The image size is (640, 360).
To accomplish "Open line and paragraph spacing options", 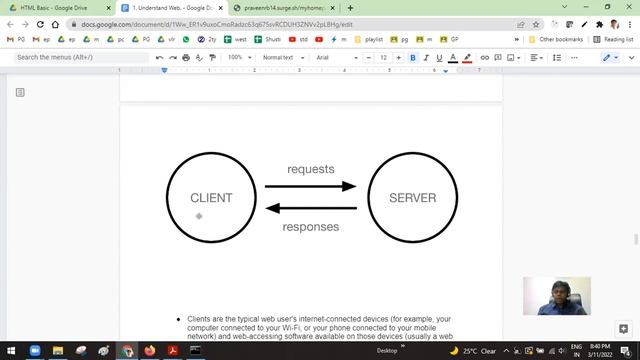I will pos(557,58).
